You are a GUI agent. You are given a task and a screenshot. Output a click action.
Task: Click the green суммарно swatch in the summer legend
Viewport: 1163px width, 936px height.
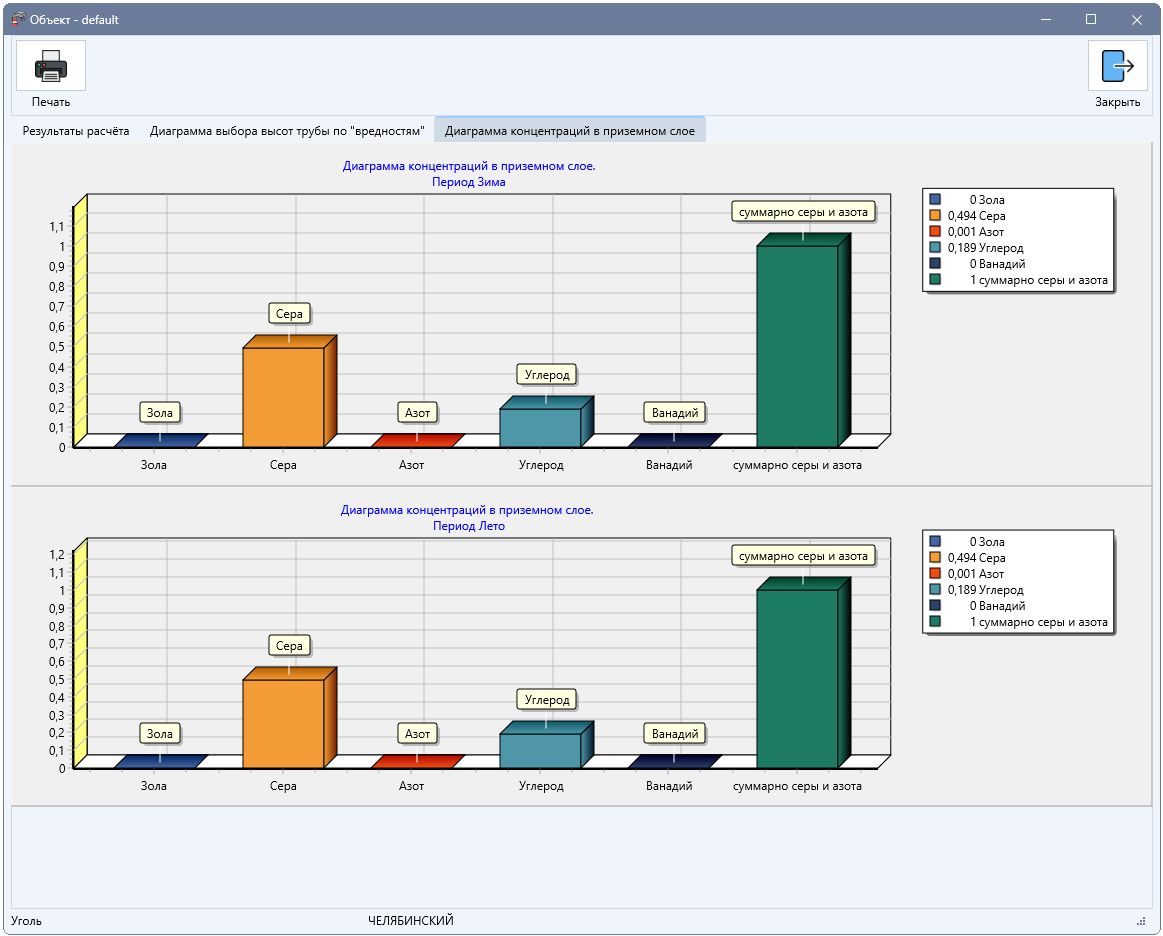(935, 622)
